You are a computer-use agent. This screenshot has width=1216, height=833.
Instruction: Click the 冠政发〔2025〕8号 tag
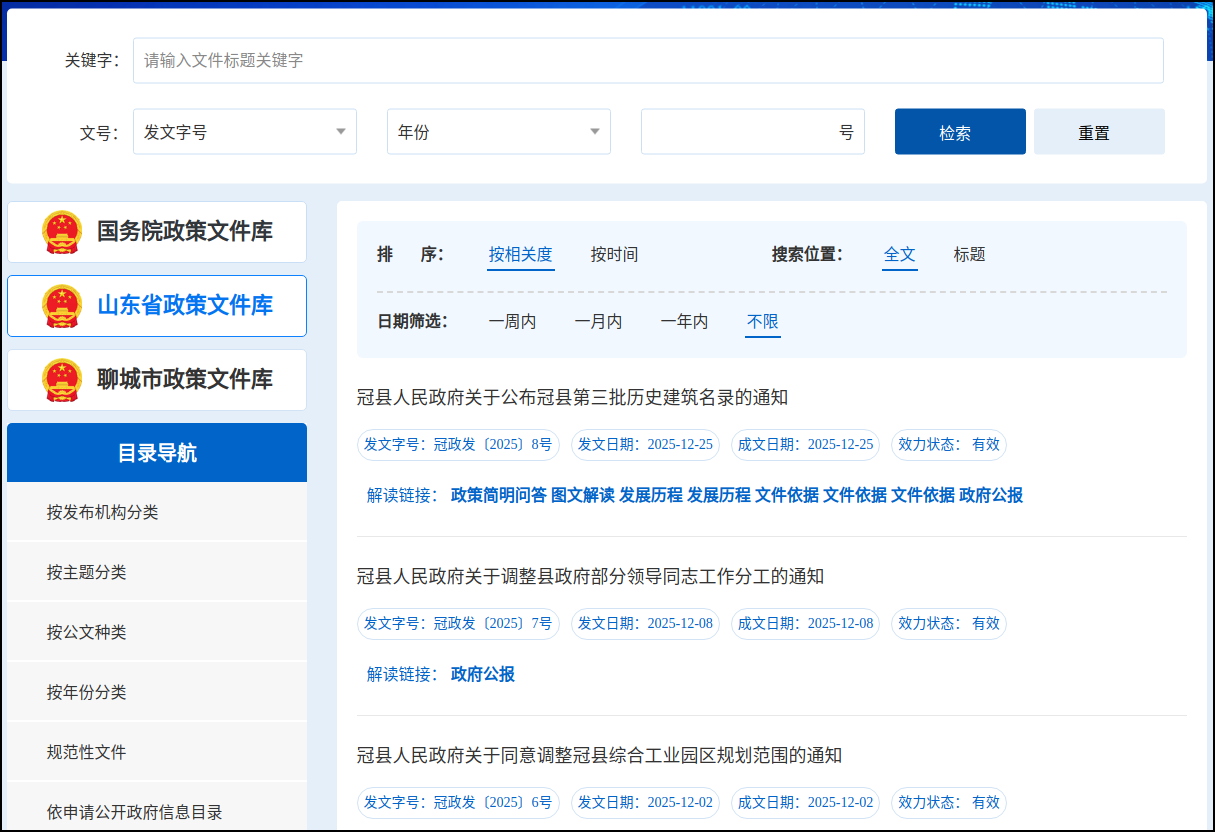tap(458, 445)
